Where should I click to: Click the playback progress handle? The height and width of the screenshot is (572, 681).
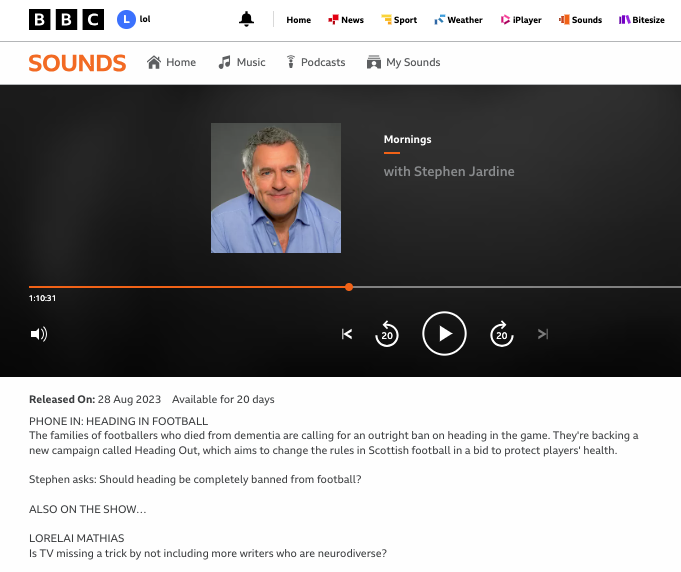pos(349,287)
